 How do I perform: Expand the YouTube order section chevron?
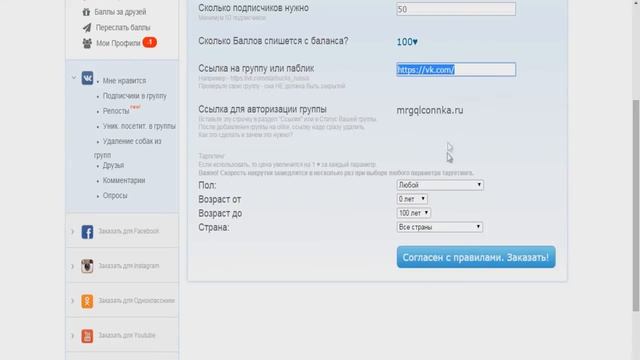73,336
